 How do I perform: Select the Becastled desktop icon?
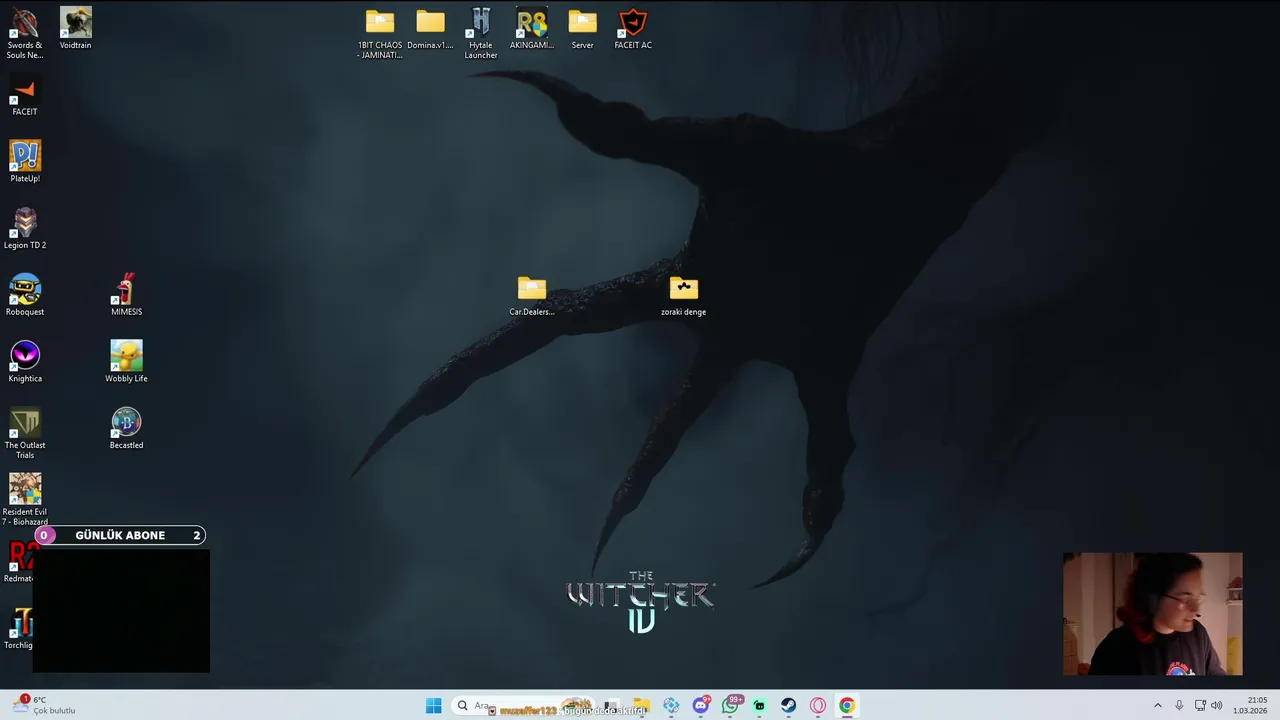click(x=126, y=429)
